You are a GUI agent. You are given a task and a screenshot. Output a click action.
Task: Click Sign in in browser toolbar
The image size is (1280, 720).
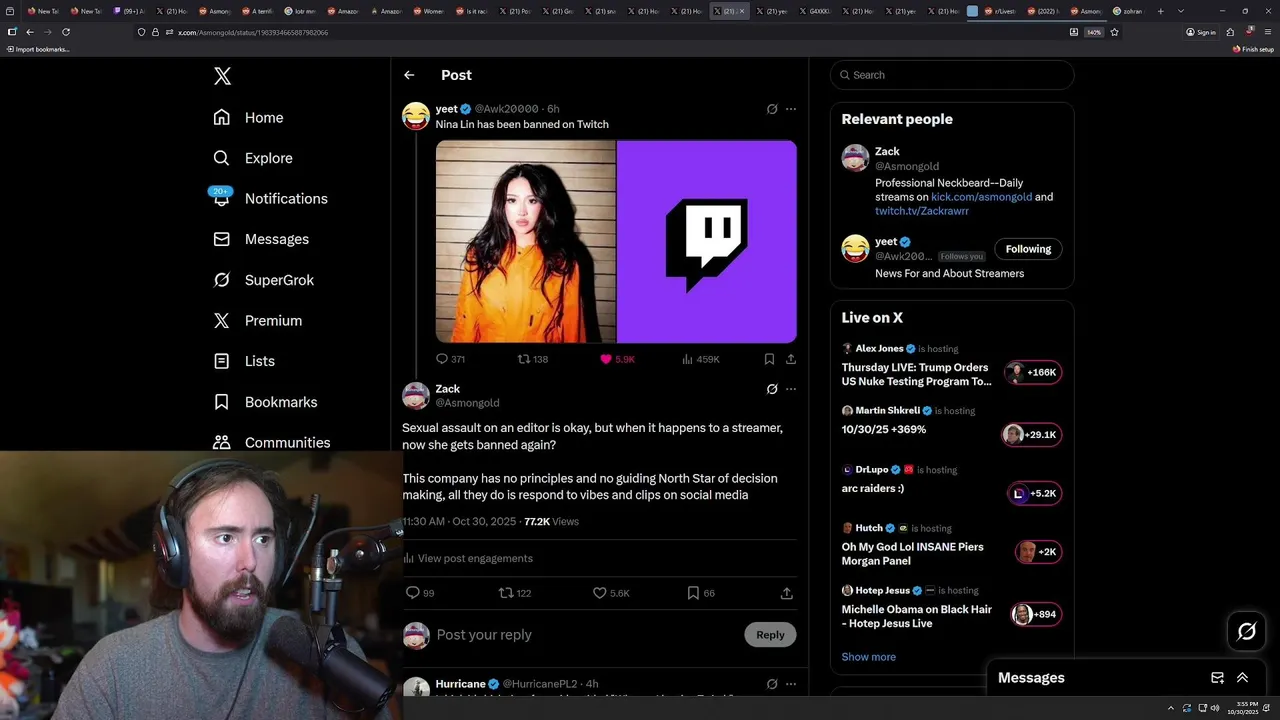coord(1200,32)
